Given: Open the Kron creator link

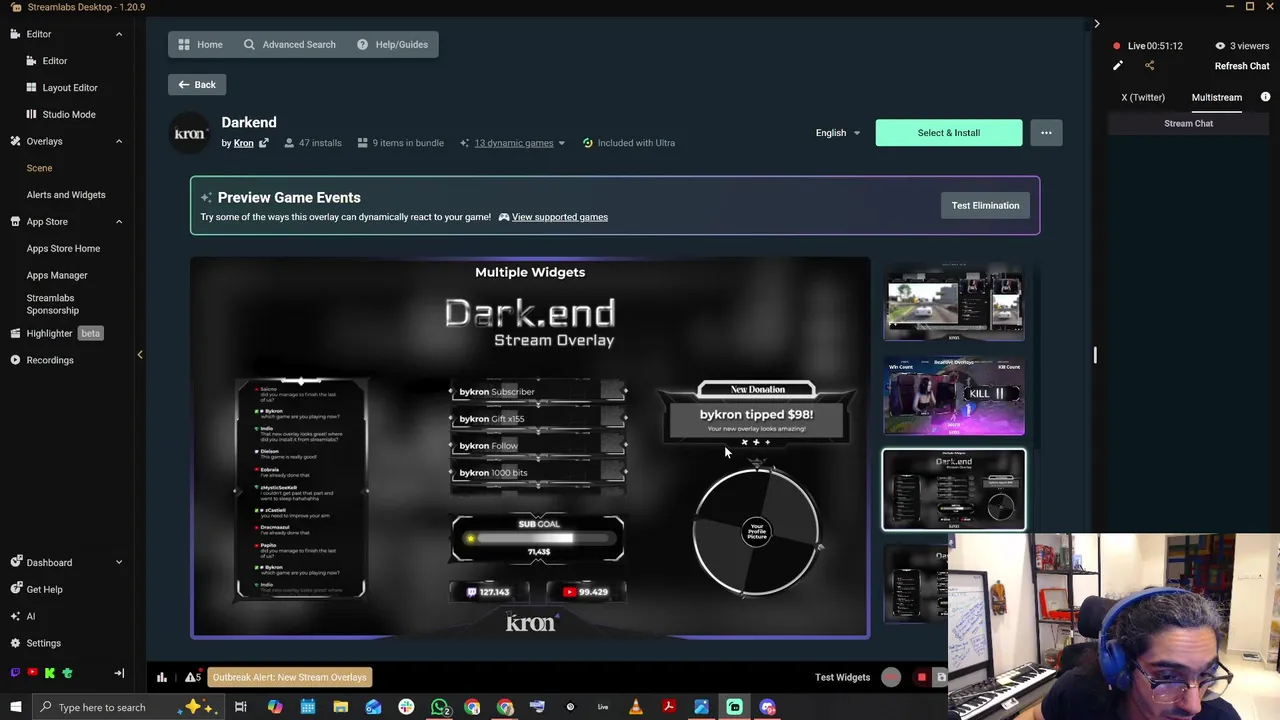Looking at the screenshot, I should (x=243, y=143).
